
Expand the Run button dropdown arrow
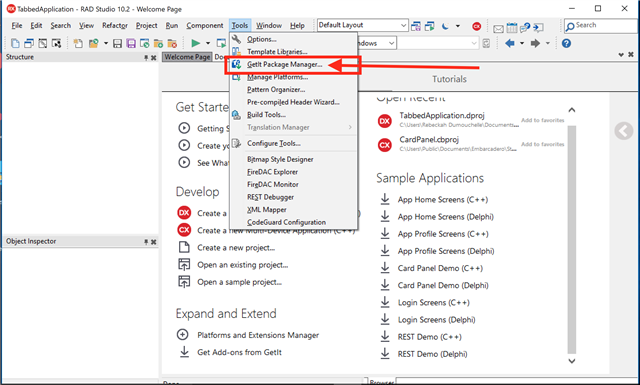pyautogui.click(x=207, y=43)
